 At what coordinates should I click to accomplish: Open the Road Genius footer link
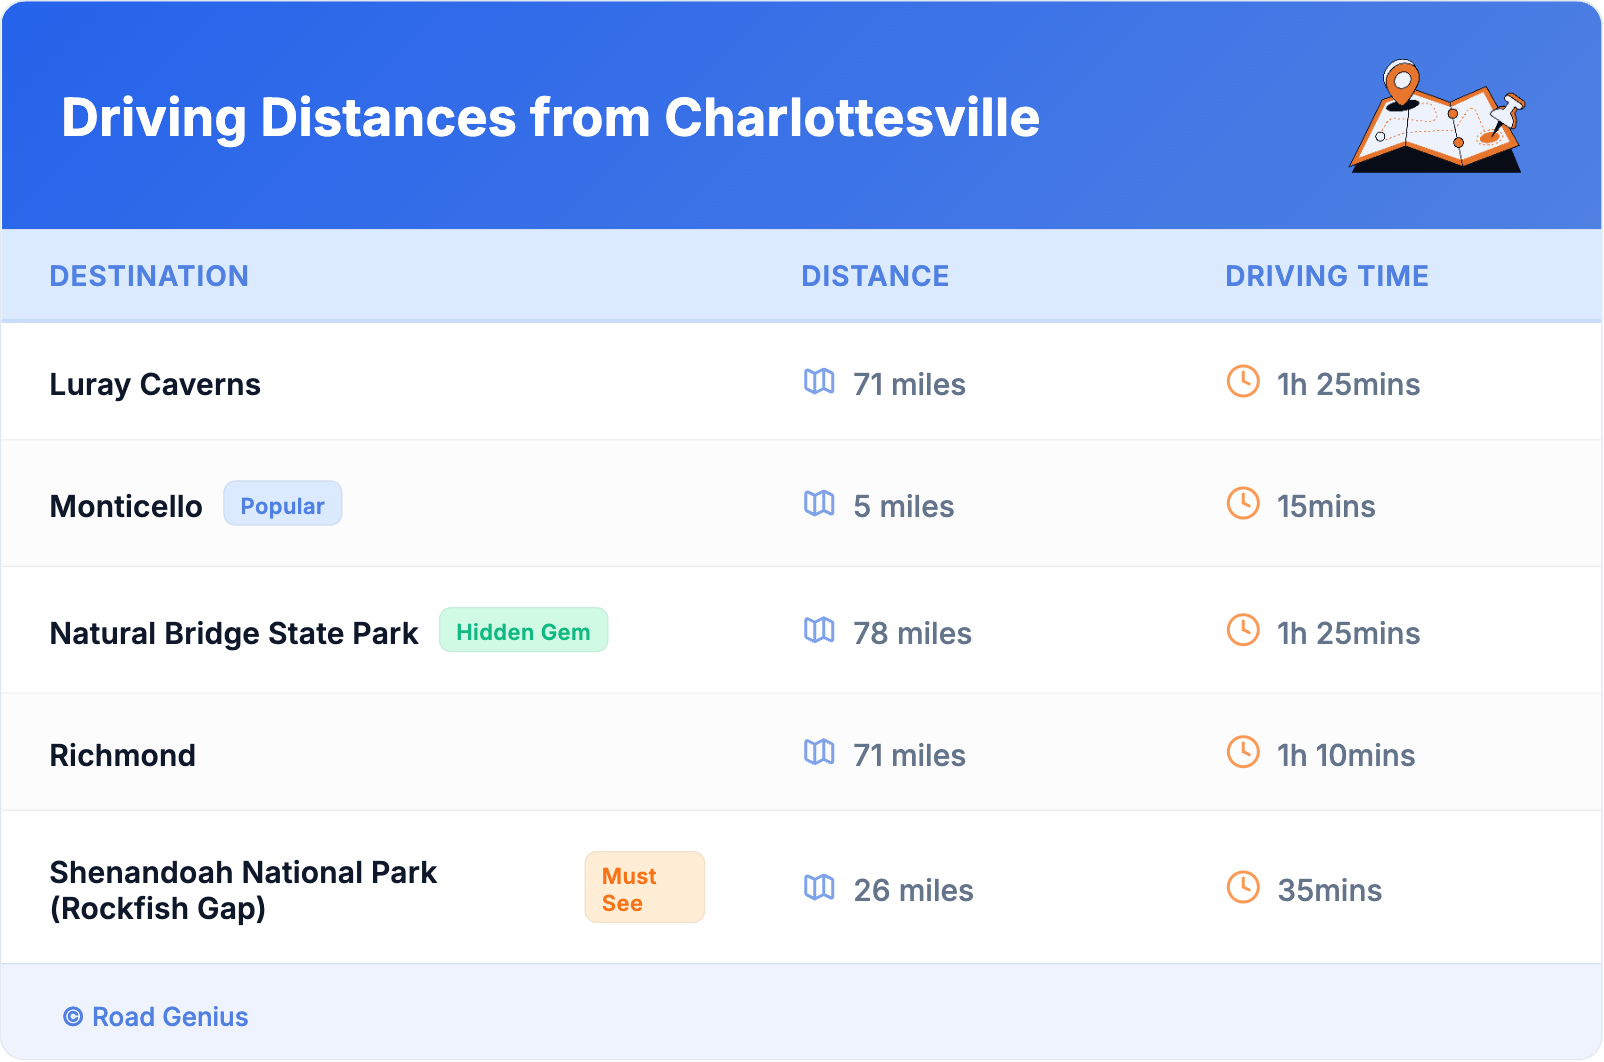[x=156, y=1017]
